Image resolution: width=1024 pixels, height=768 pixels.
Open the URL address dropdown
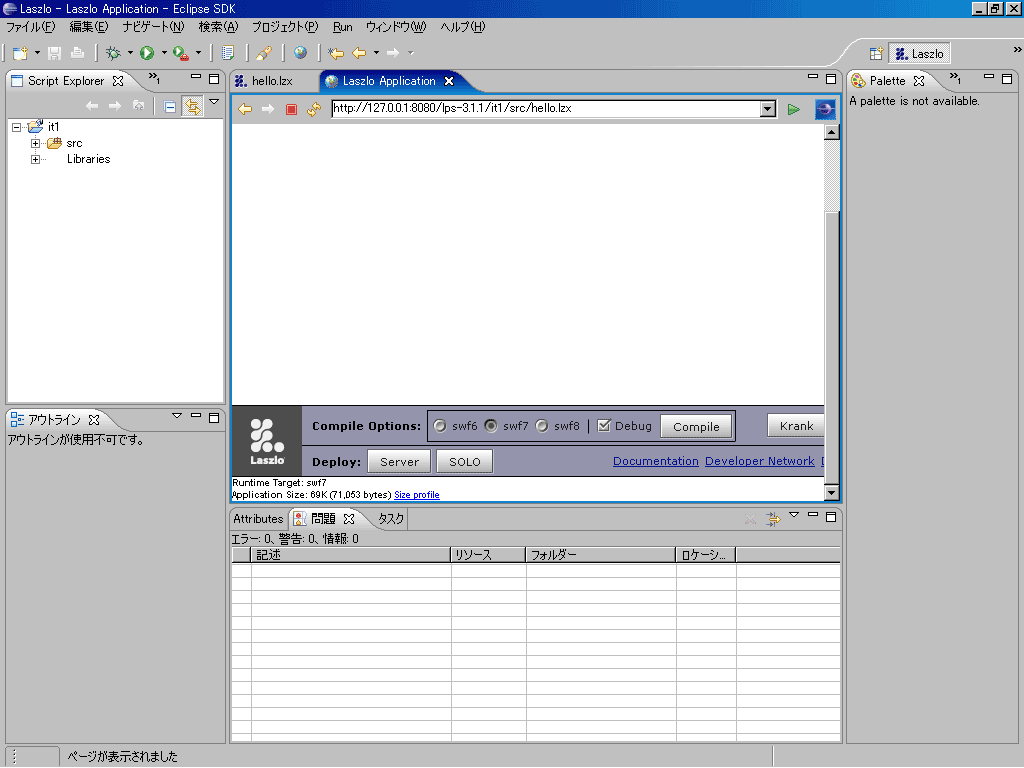click(x=768, y=109)
